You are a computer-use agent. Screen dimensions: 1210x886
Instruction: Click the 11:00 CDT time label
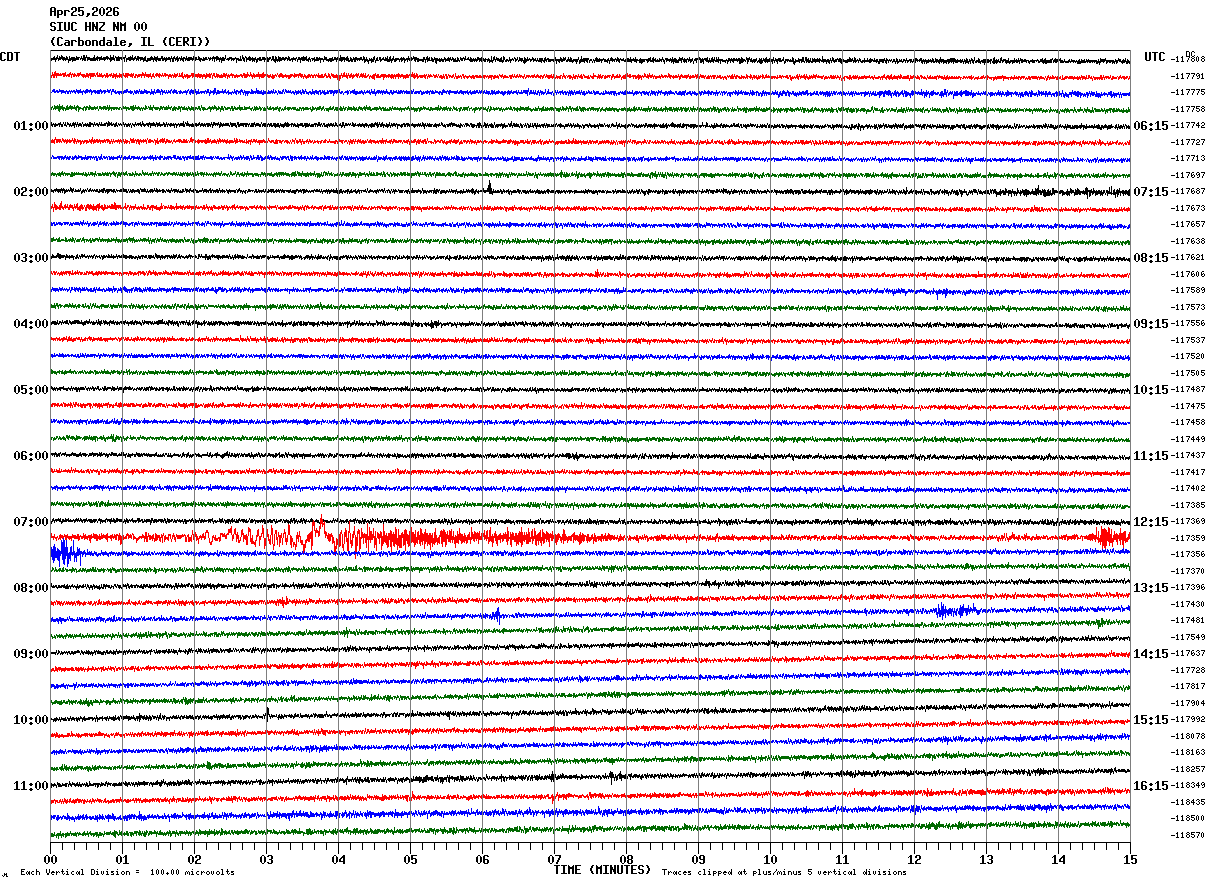coord(31,786)
